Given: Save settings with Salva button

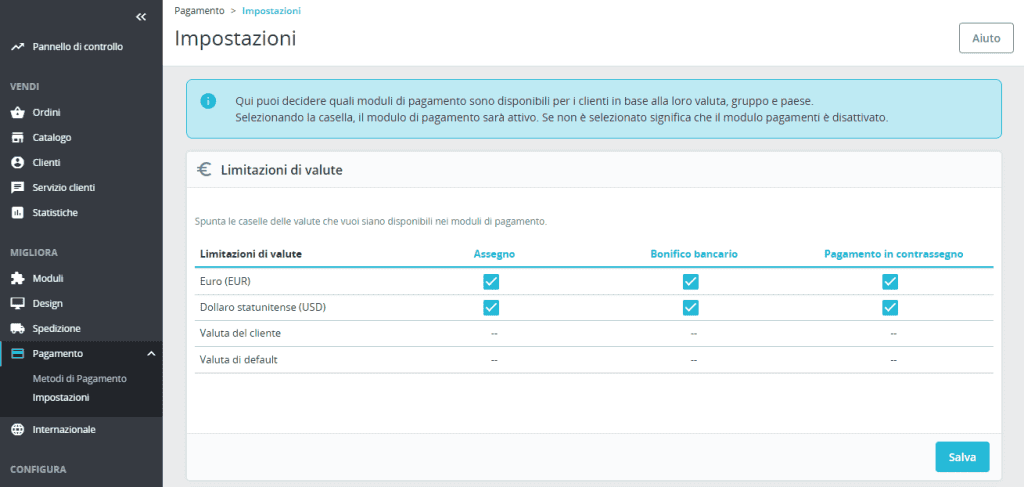Looking at the screenshot, I should 962,457.
